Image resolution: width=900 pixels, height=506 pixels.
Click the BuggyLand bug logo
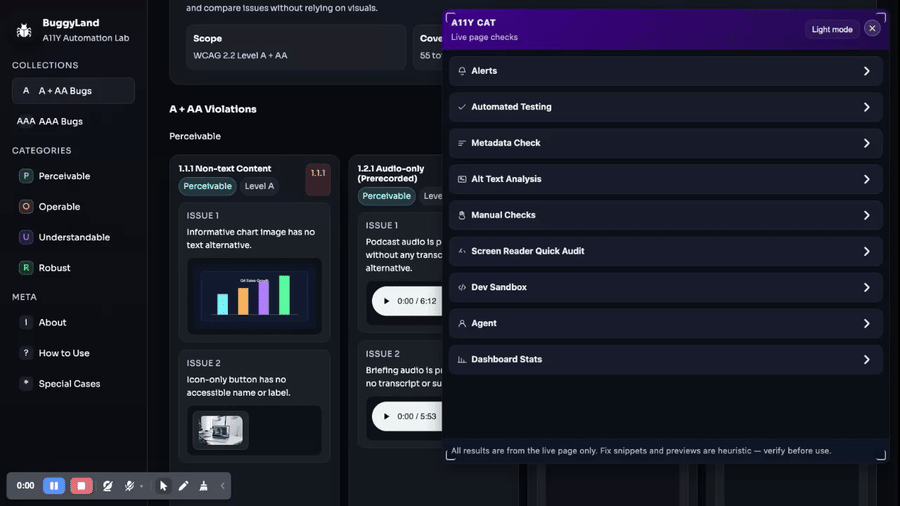24,30
